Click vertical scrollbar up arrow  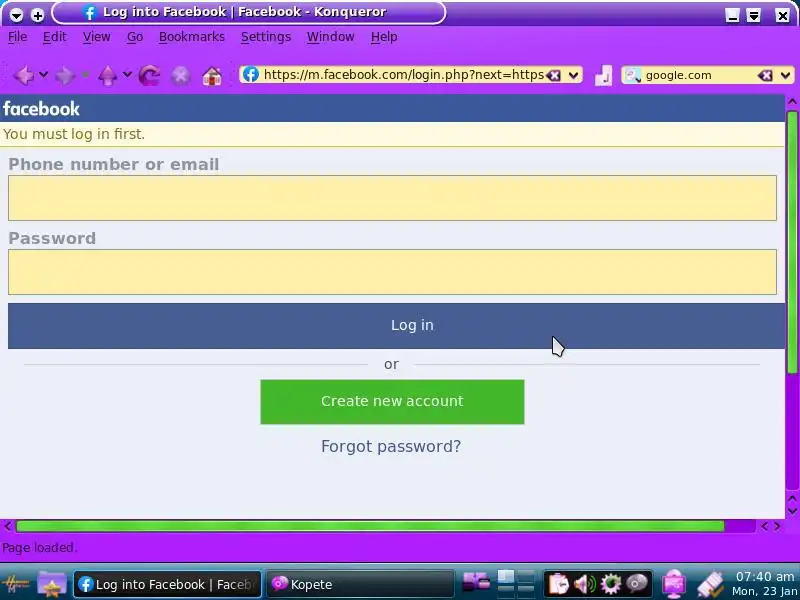click(x=792, y=102)
